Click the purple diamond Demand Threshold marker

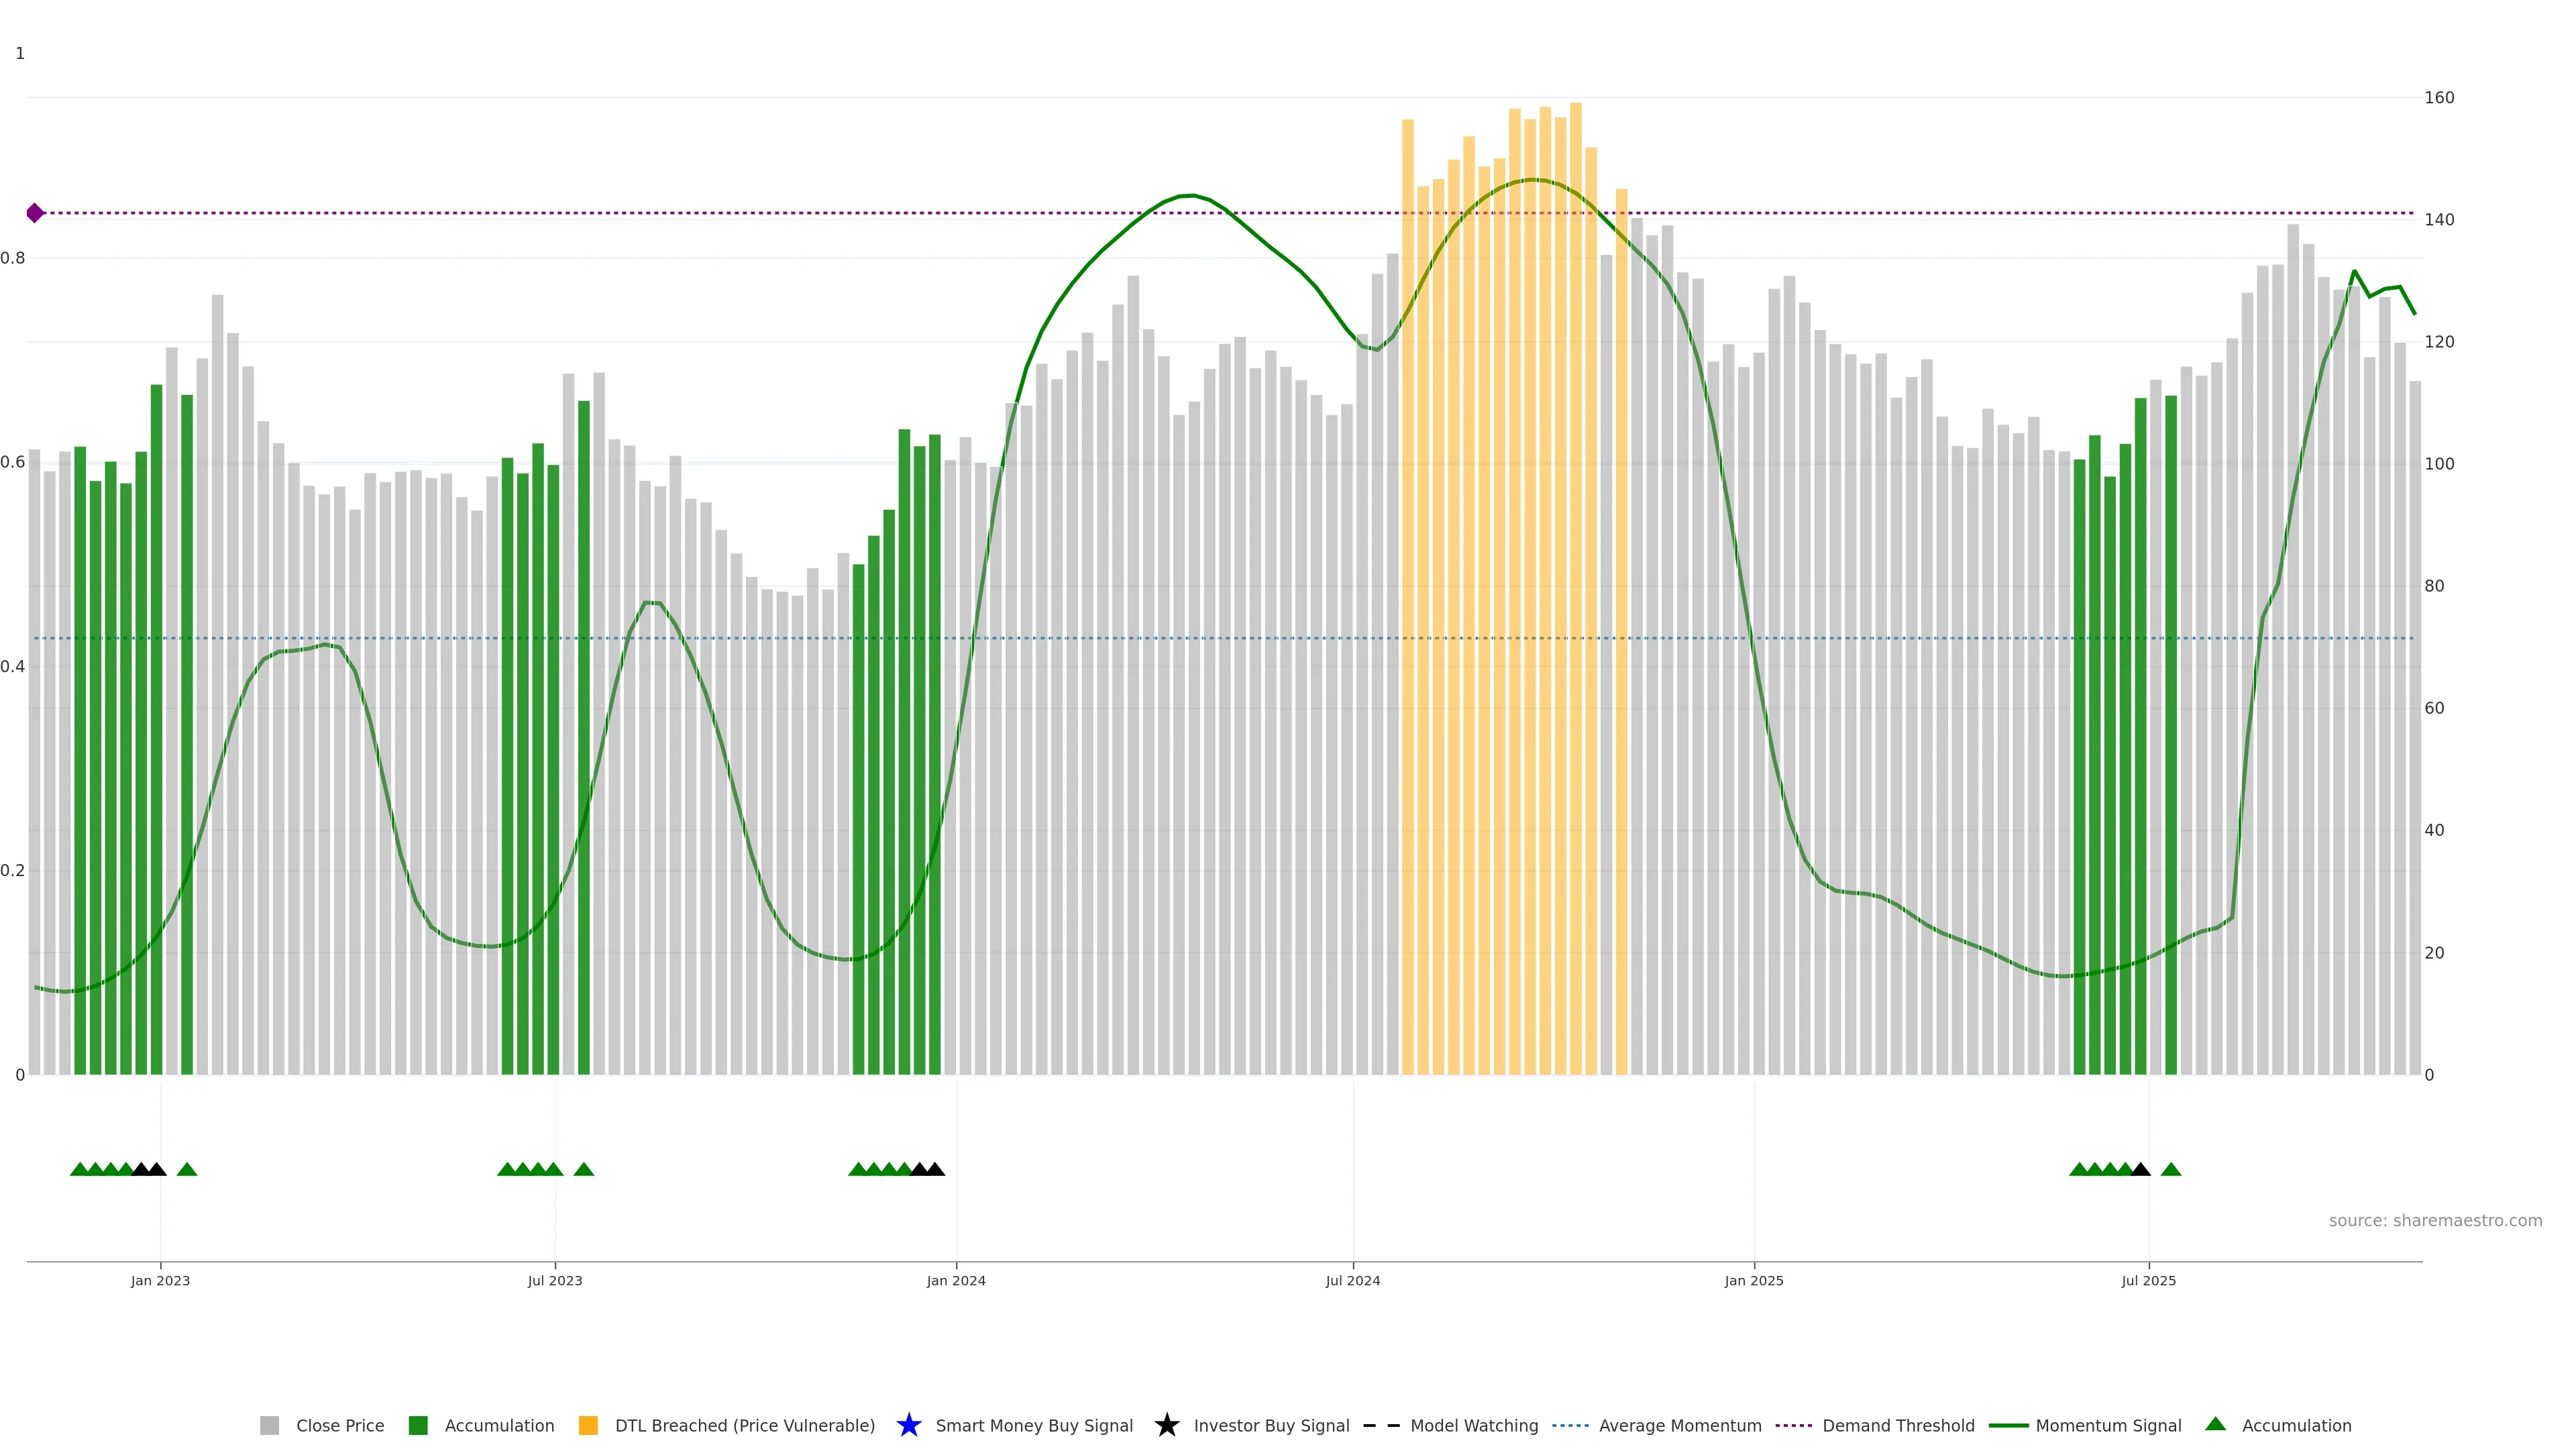[x=35, y=213]
